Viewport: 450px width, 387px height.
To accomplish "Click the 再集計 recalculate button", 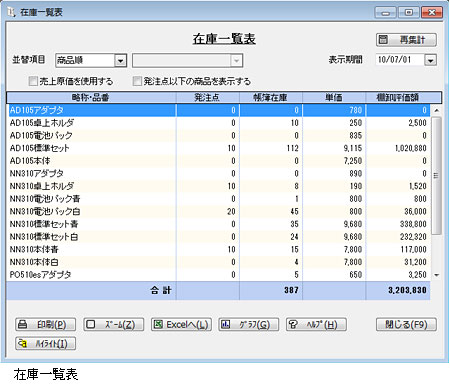I will (406, 40).
